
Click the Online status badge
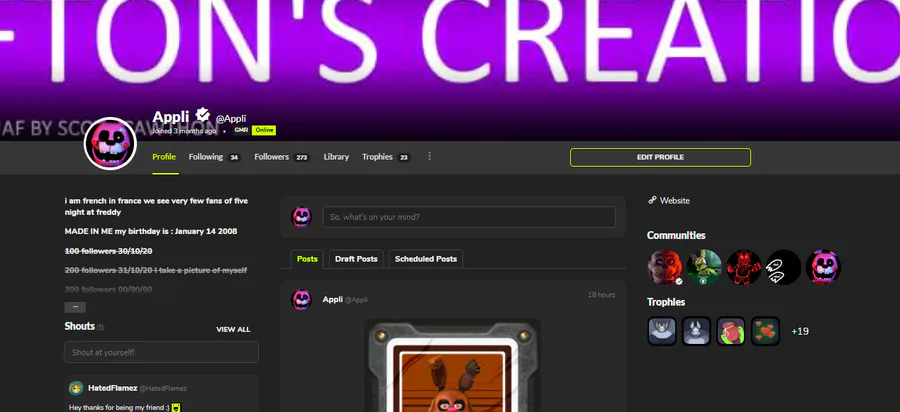(x=263, y=130)
